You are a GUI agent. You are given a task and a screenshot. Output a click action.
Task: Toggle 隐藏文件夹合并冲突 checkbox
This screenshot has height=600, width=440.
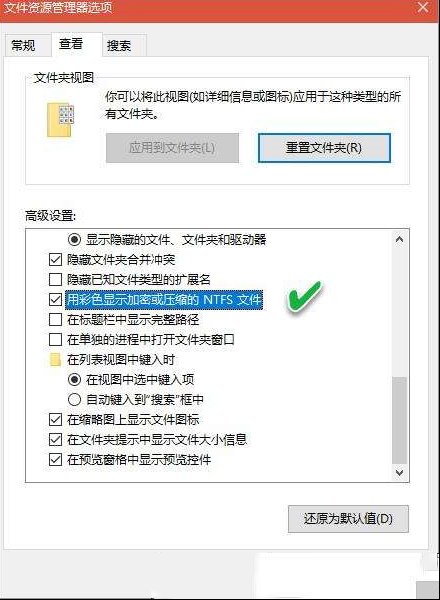coord(55,260)
